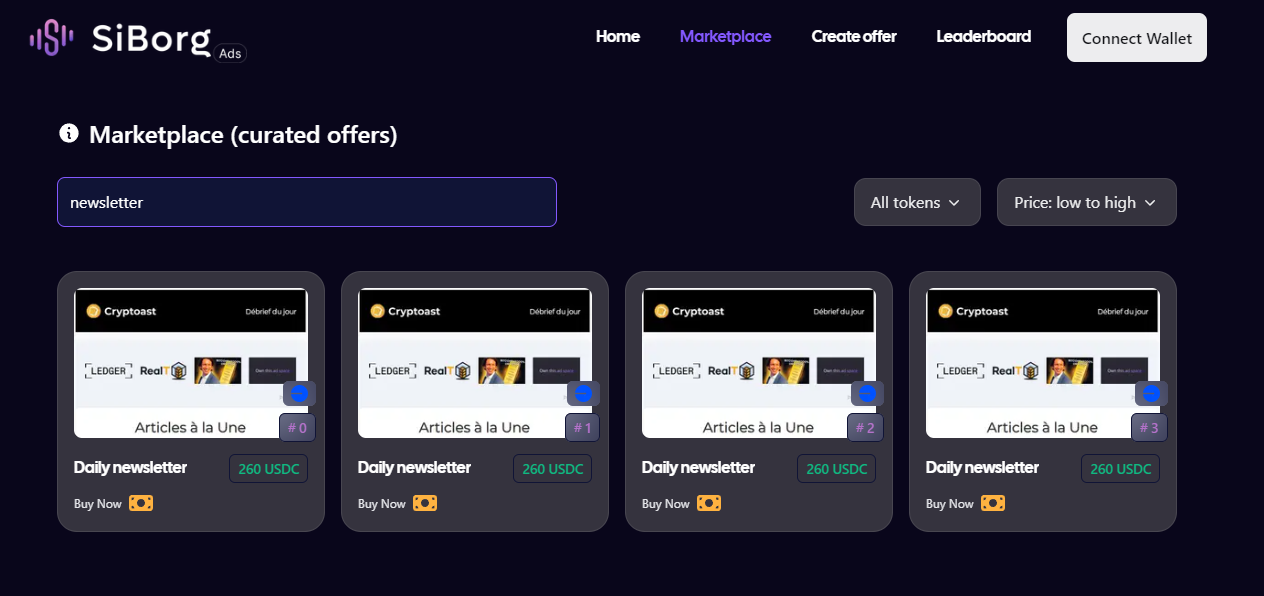This screenshot has height=596, width=1264.
Task: Click the money icon next to Buy Now on offer #0
Action: tap(141, 503)
